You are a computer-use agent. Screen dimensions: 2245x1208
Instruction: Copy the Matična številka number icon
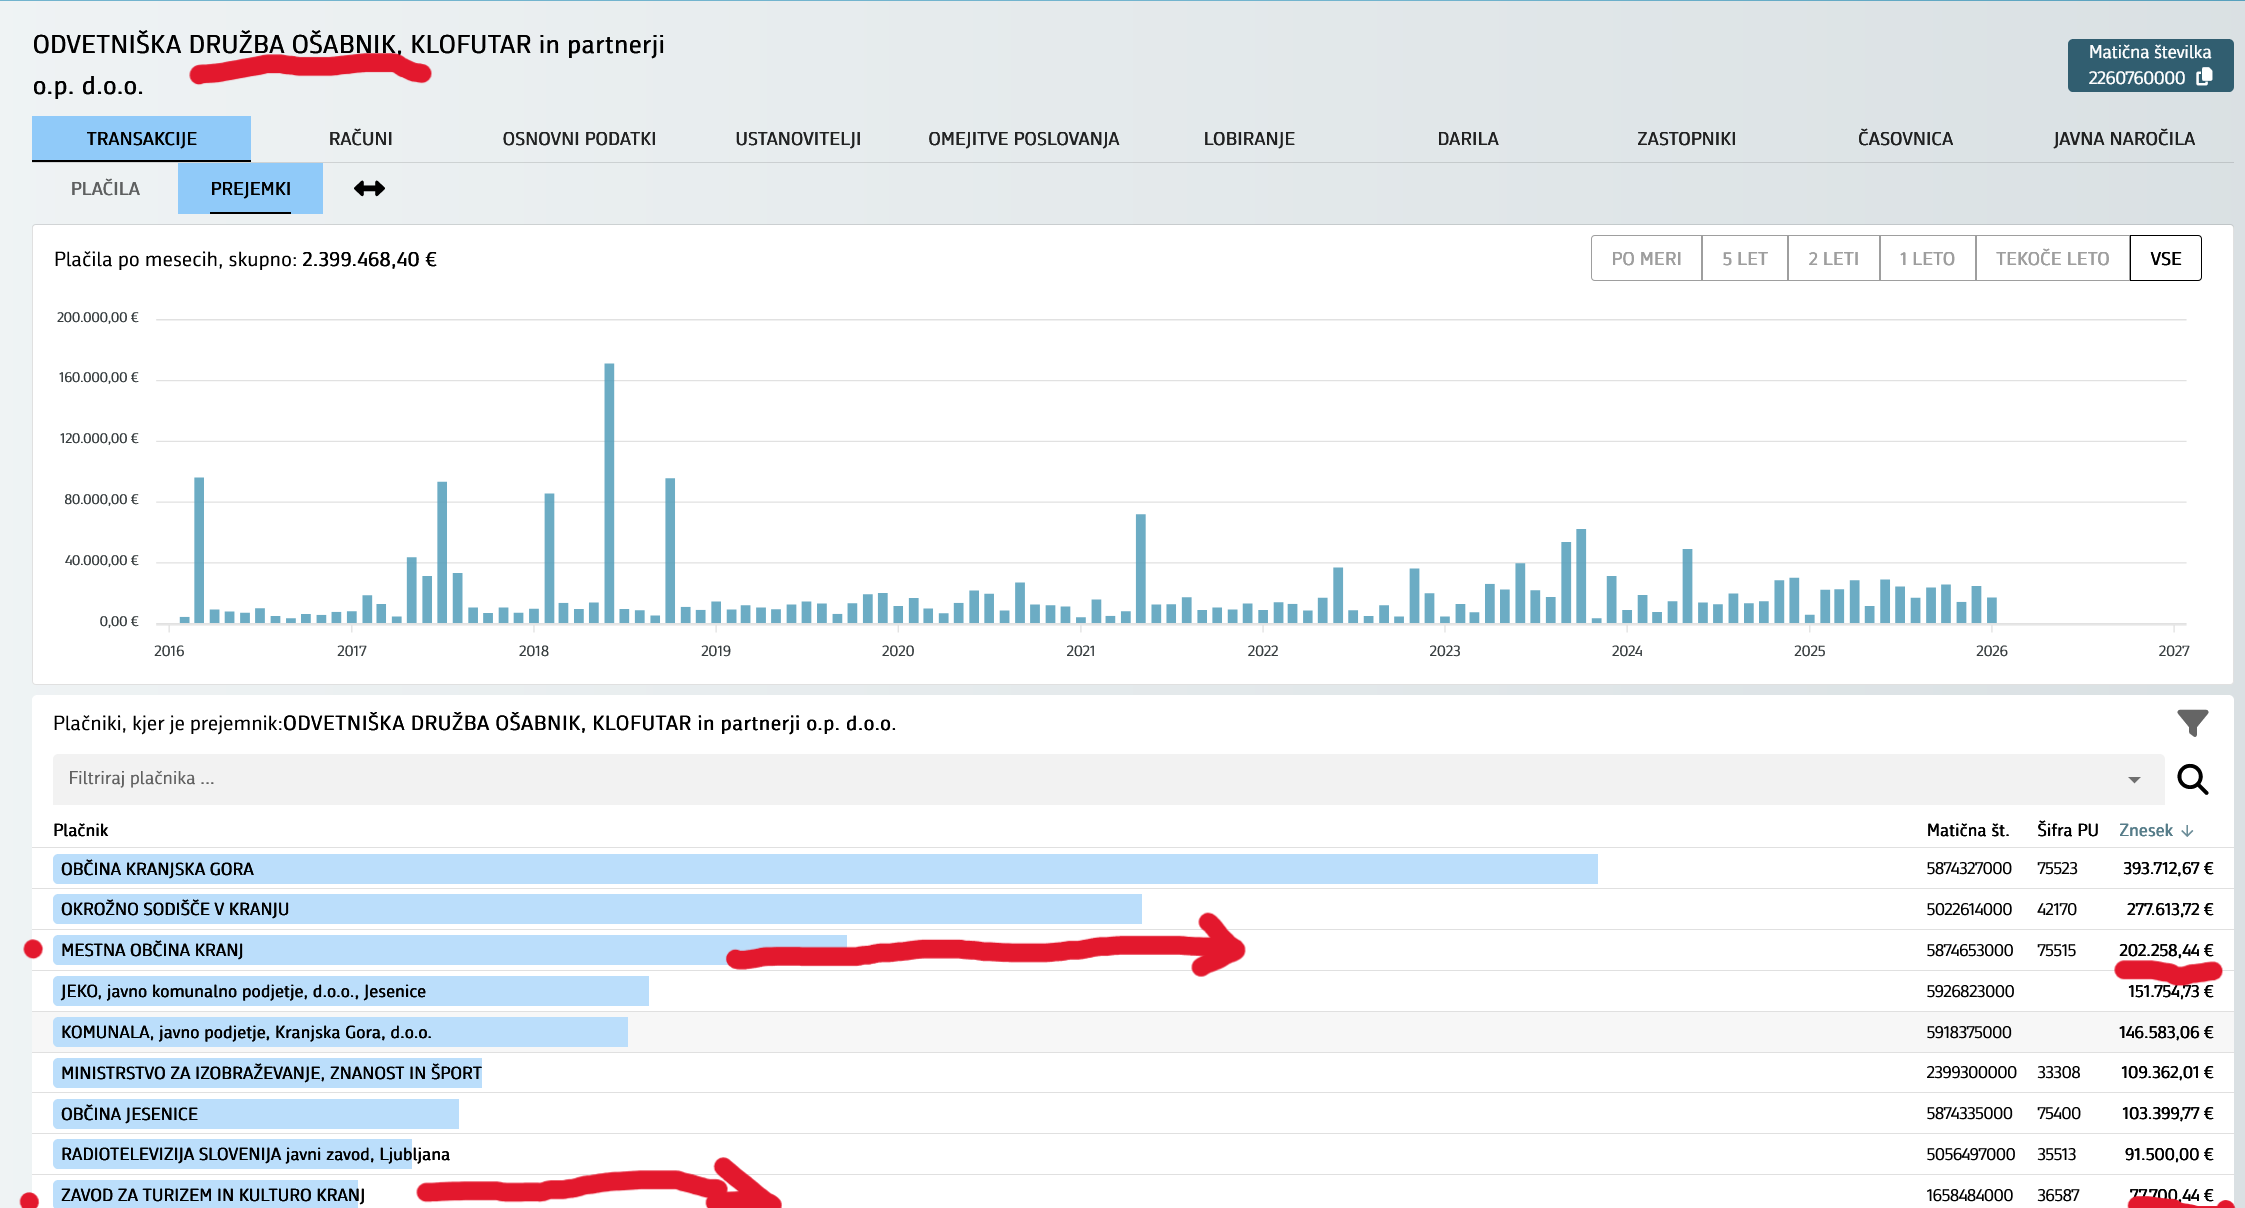pyautogui.click(x=2204, y=77)
